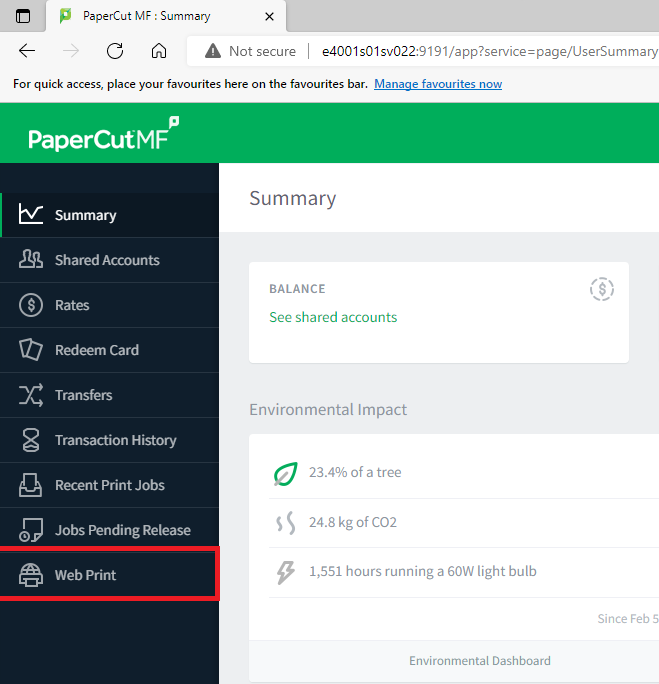Click the PaperCut MF logo
Image resolution: width=659 pixels, height=684 pixels.
pos(103,134)
